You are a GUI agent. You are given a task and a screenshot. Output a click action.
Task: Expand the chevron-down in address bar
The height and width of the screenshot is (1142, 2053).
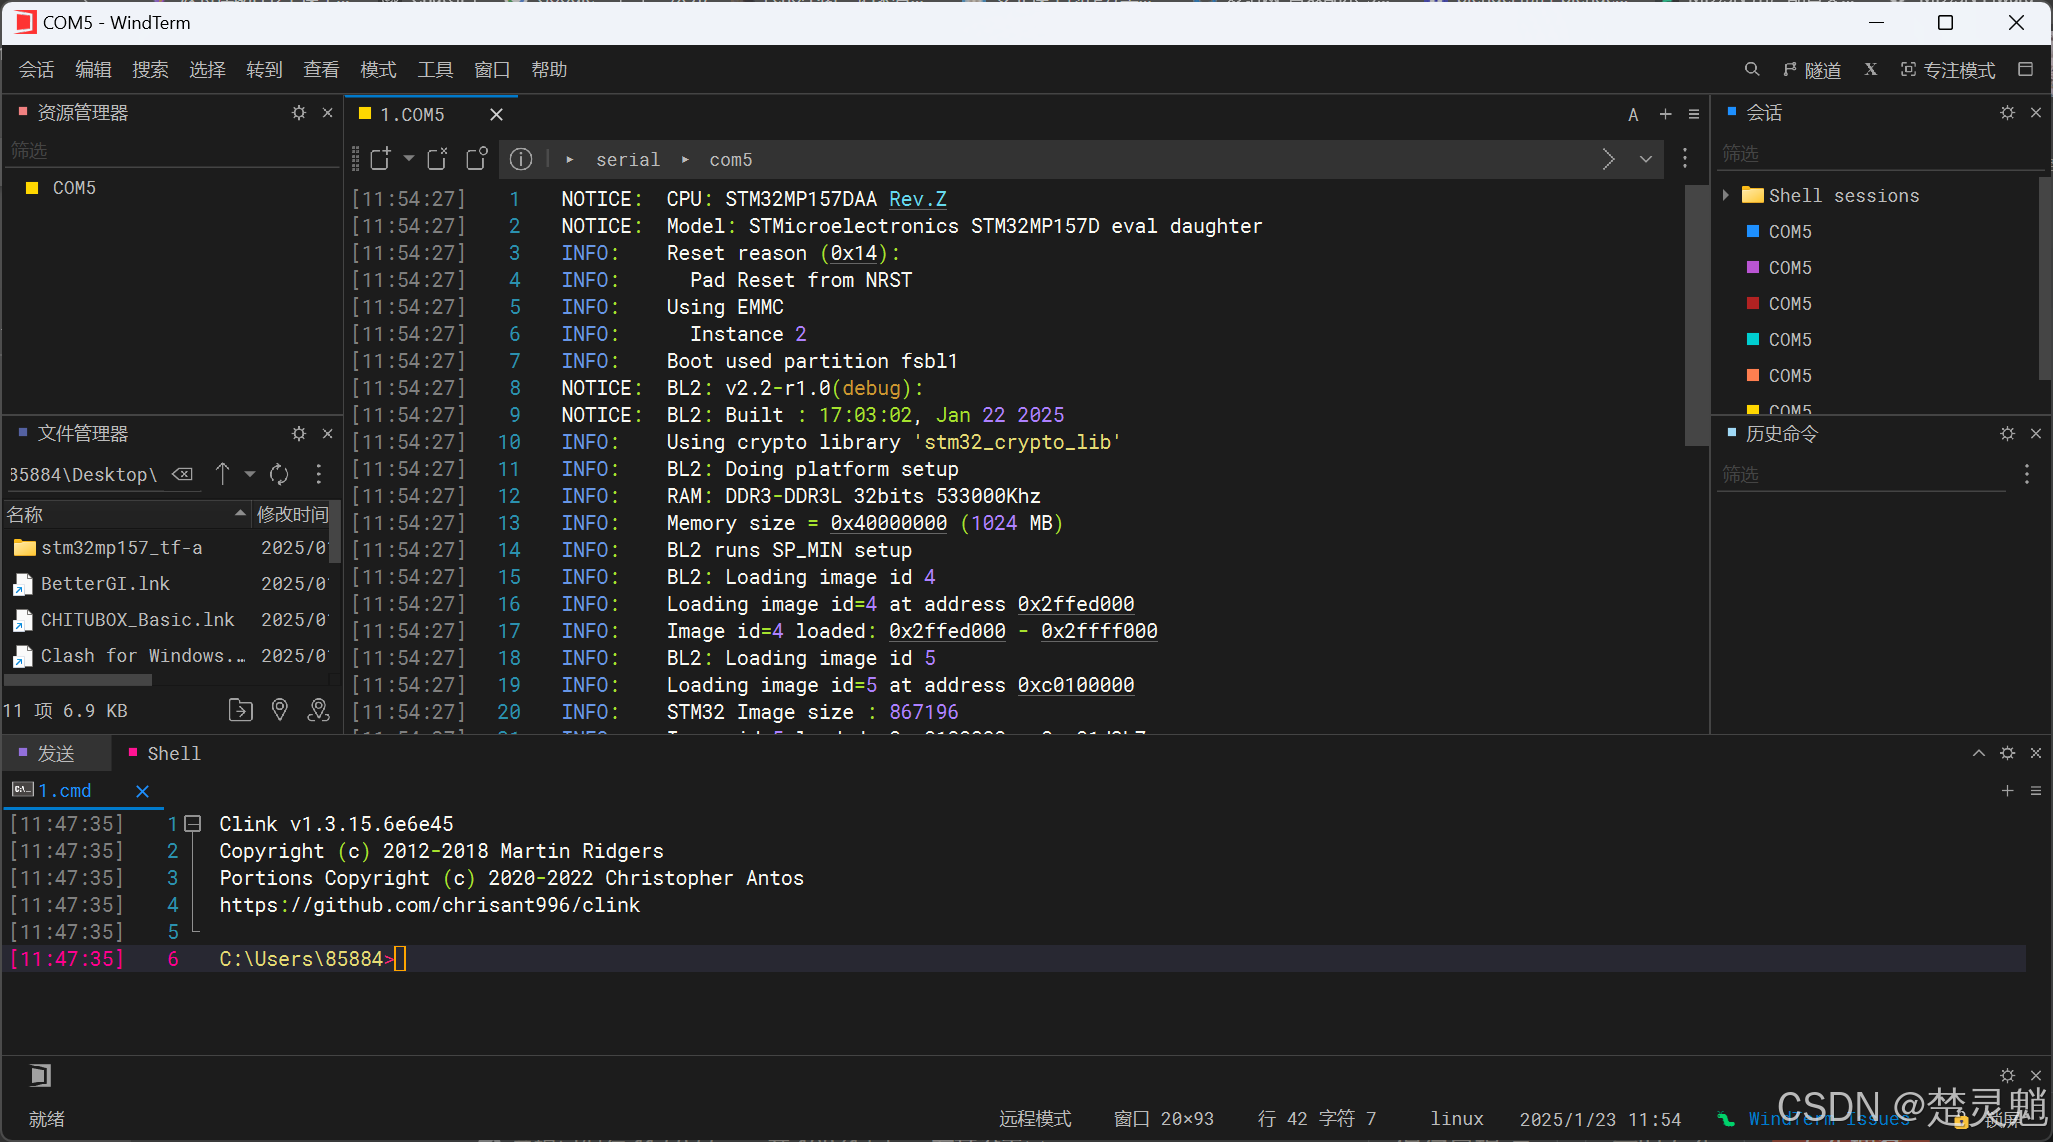click(x=1645, y=159)
